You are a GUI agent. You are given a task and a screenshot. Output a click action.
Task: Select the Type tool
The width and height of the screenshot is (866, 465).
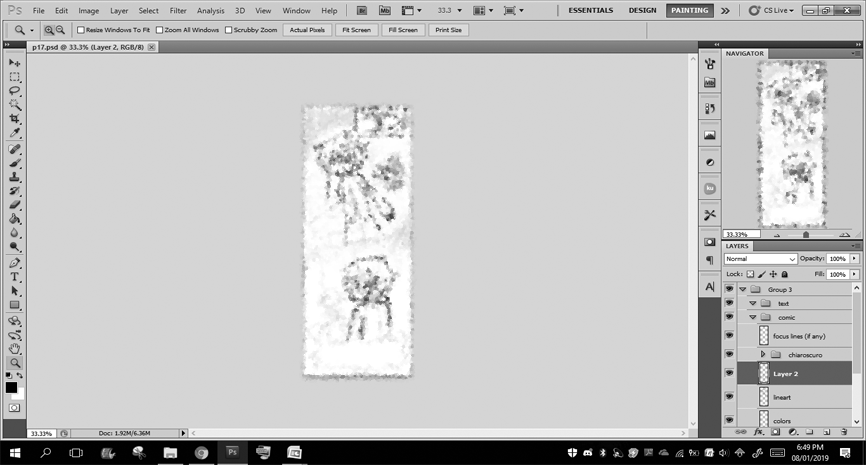(x=14, y=276)
